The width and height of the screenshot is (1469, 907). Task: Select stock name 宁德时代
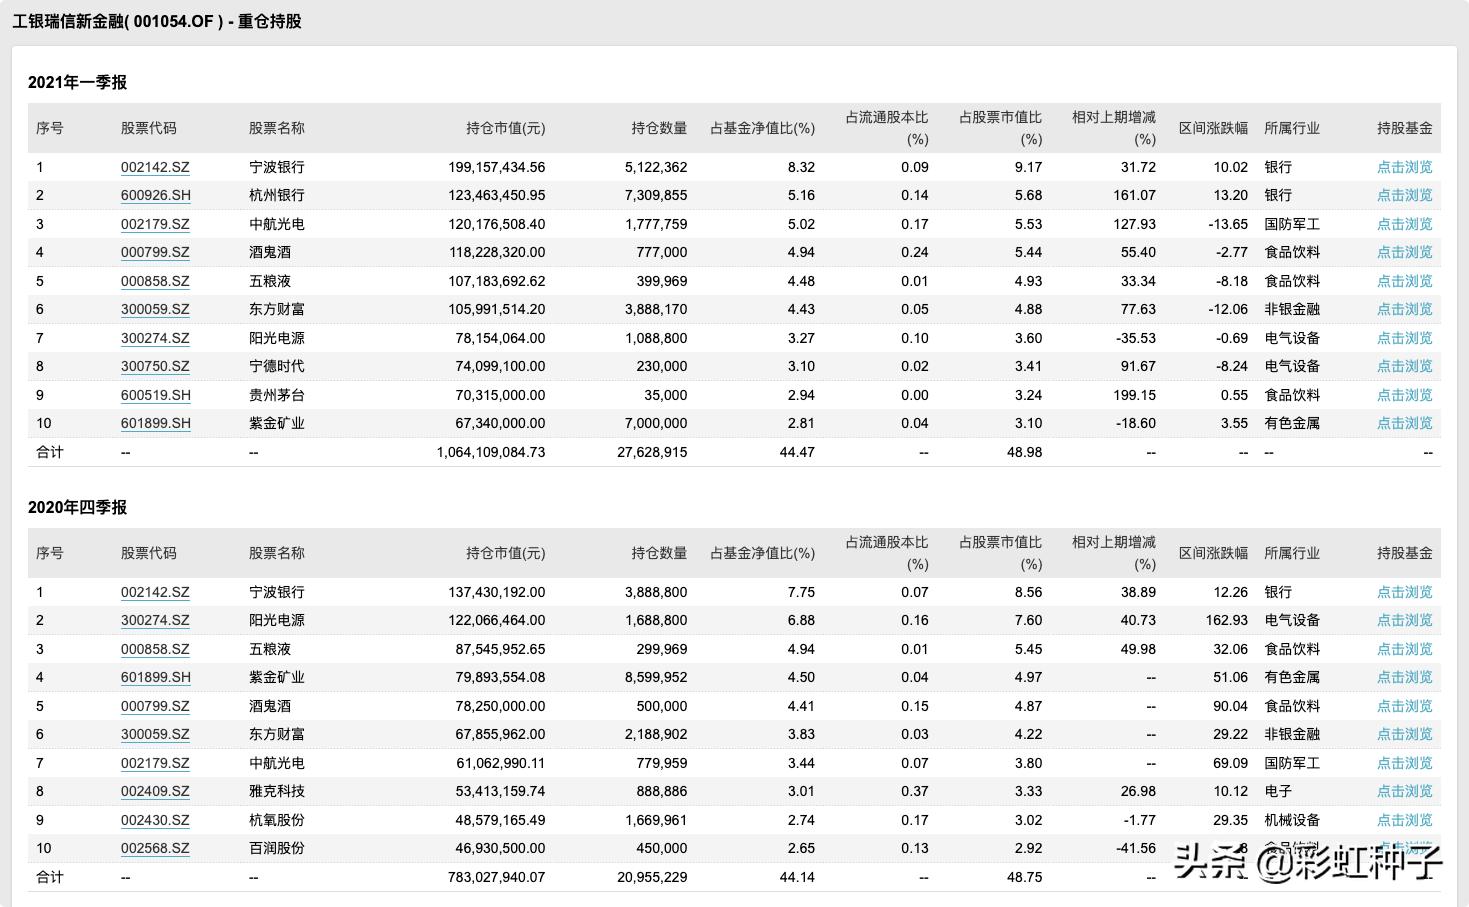(277, 366)
